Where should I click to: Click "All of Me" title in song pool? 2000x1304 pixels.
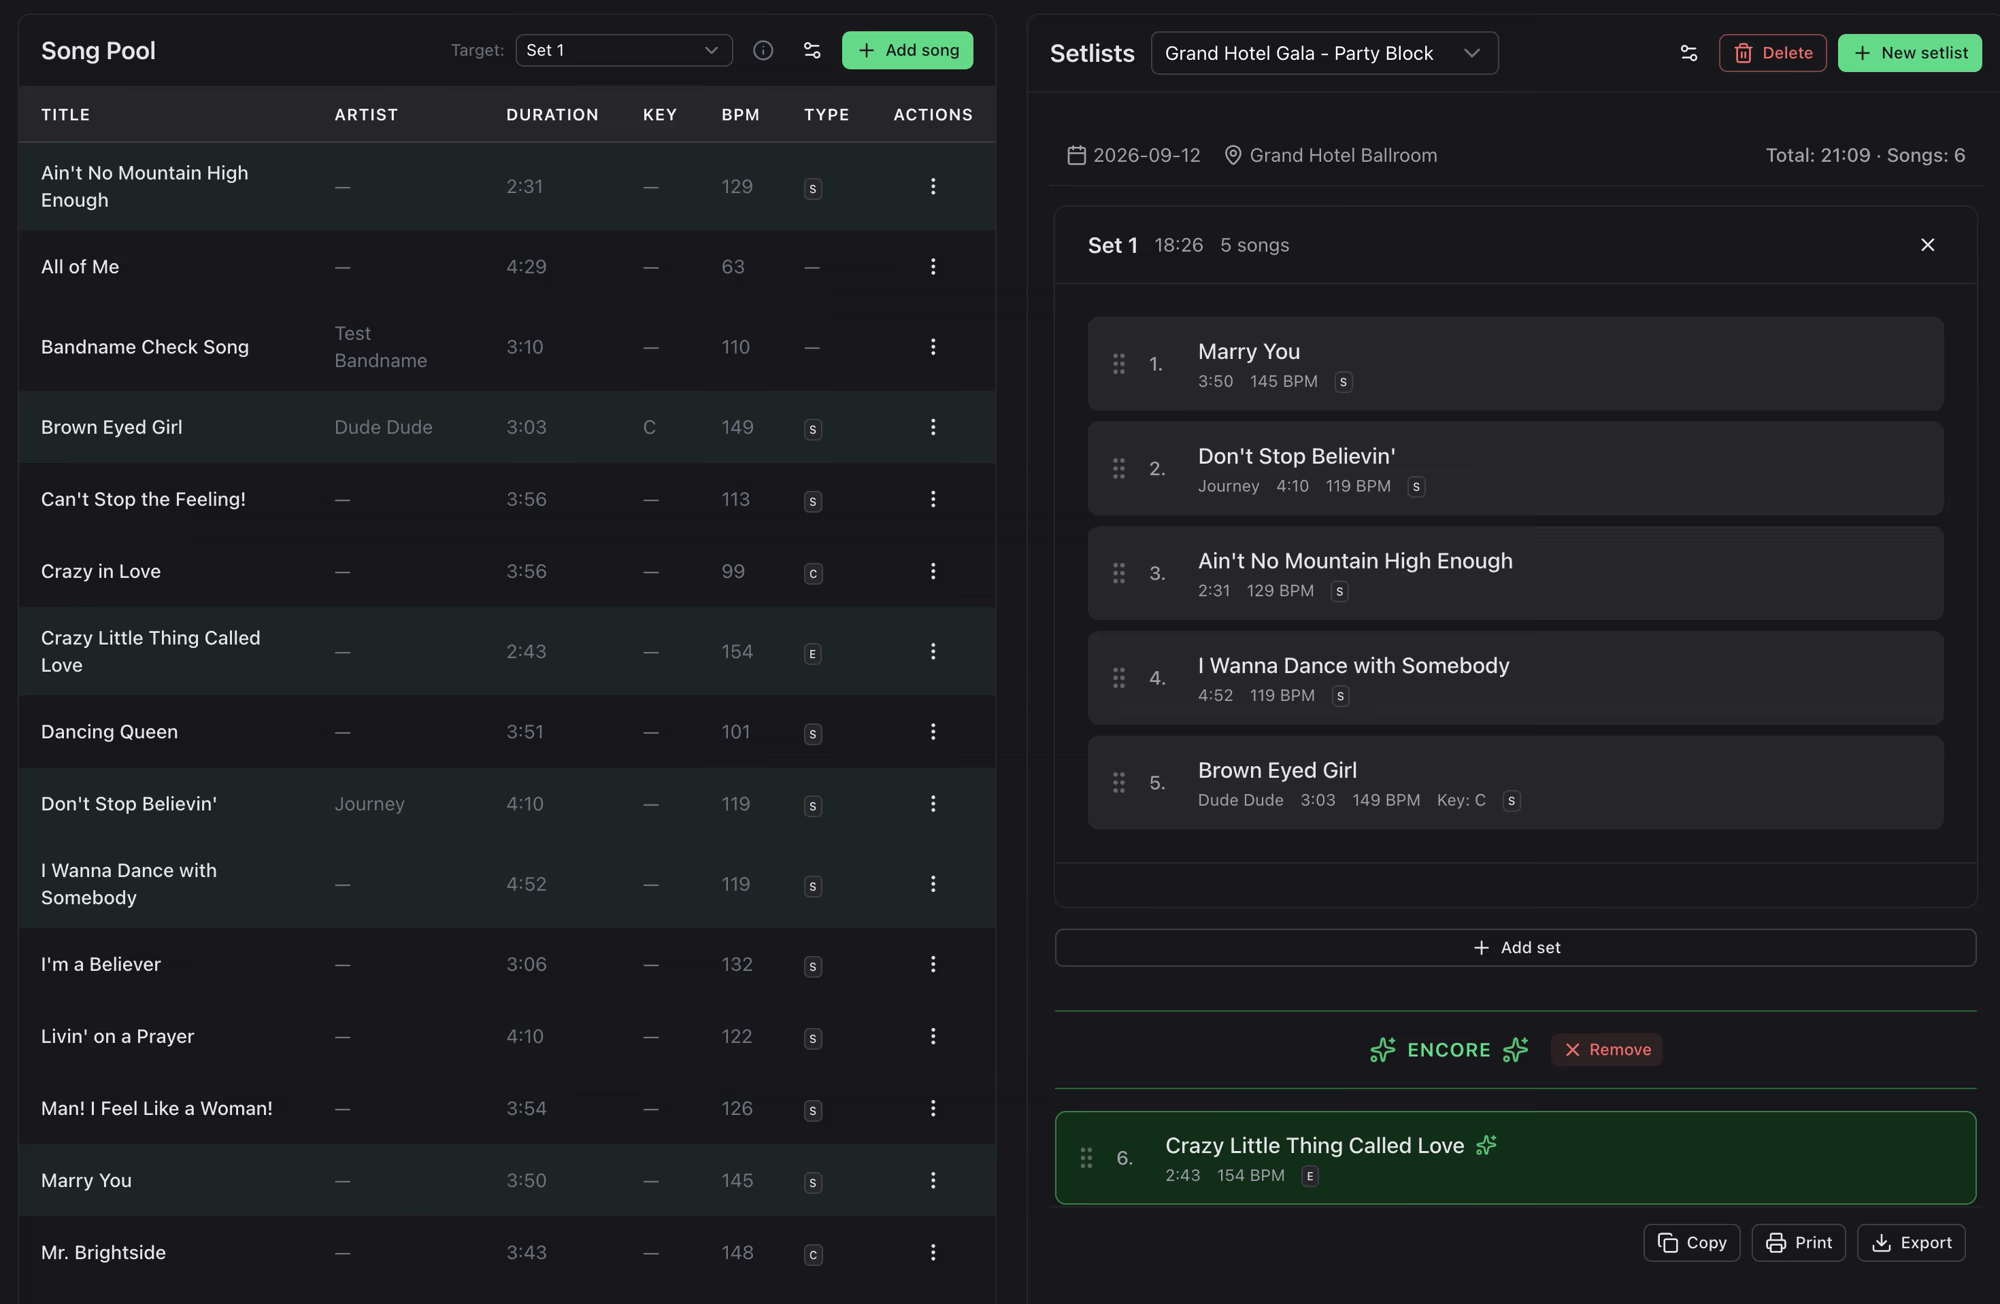(x=80, y=267)
